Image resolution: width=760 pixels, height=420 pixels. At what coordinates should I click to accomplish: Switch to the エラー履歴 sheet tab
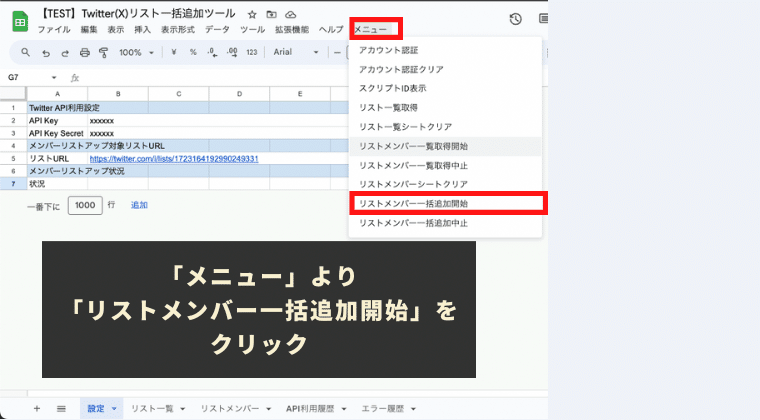tap(382, 409)
